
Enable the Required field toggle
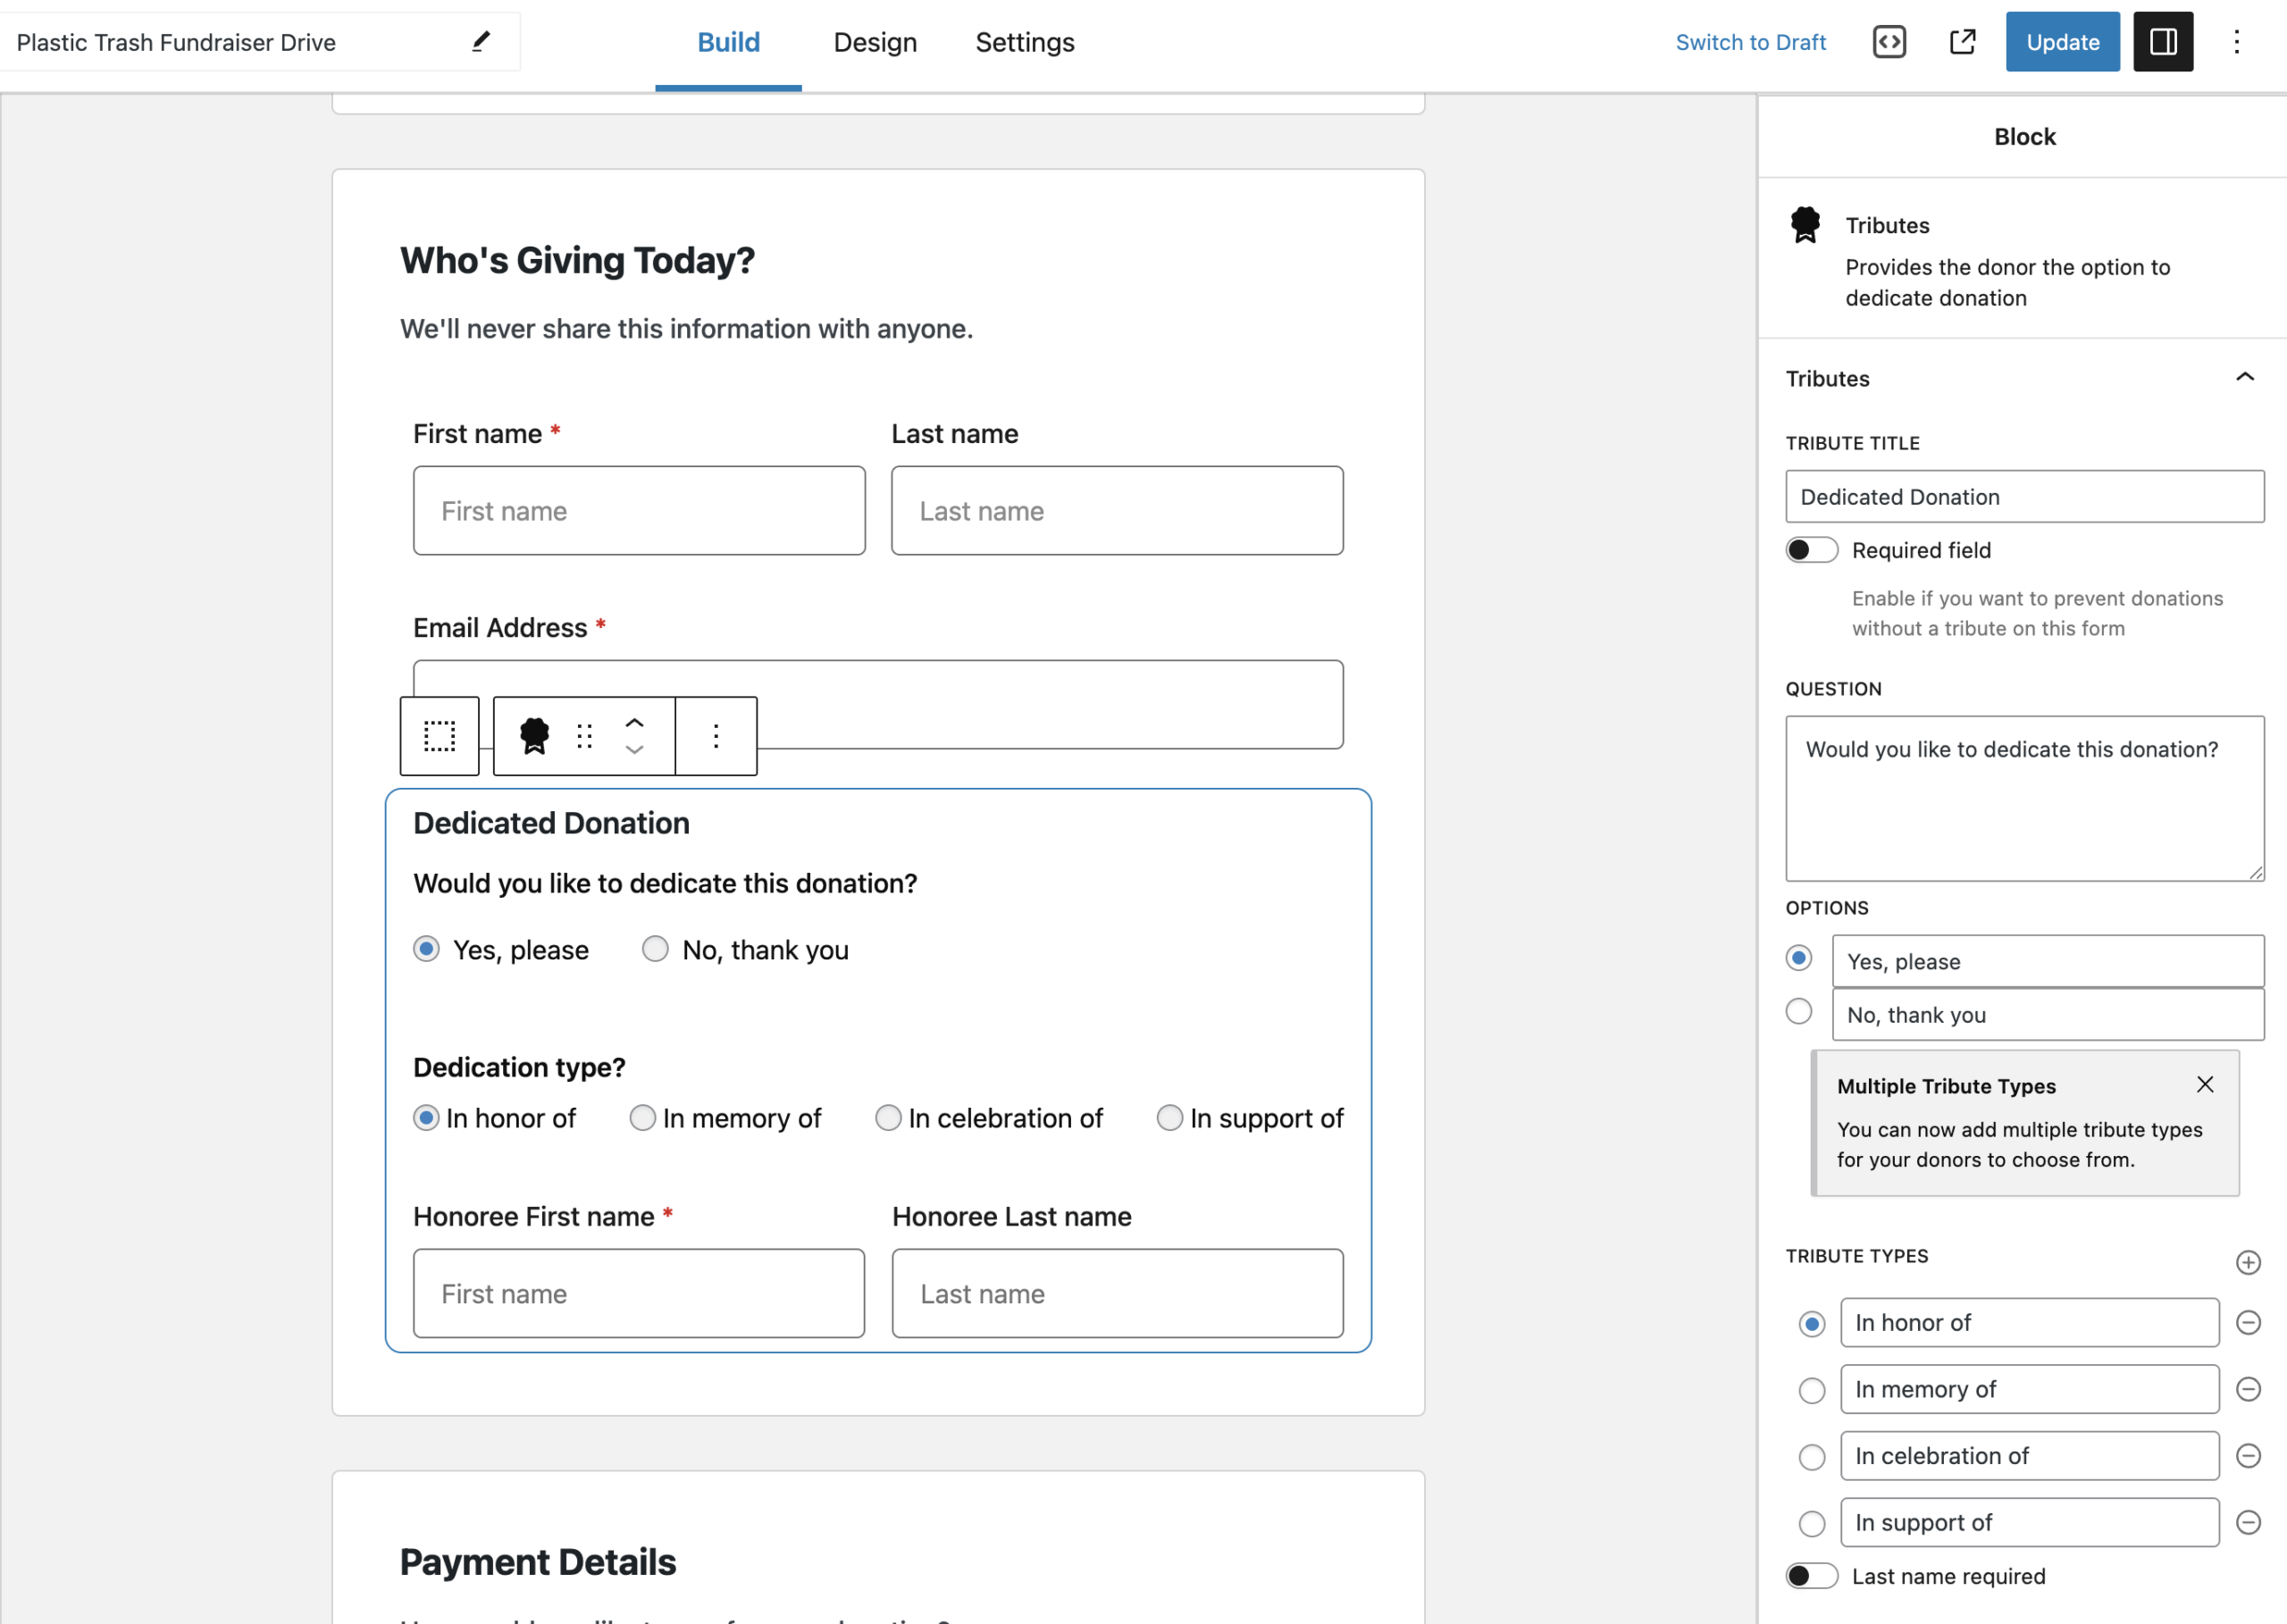1811,550
